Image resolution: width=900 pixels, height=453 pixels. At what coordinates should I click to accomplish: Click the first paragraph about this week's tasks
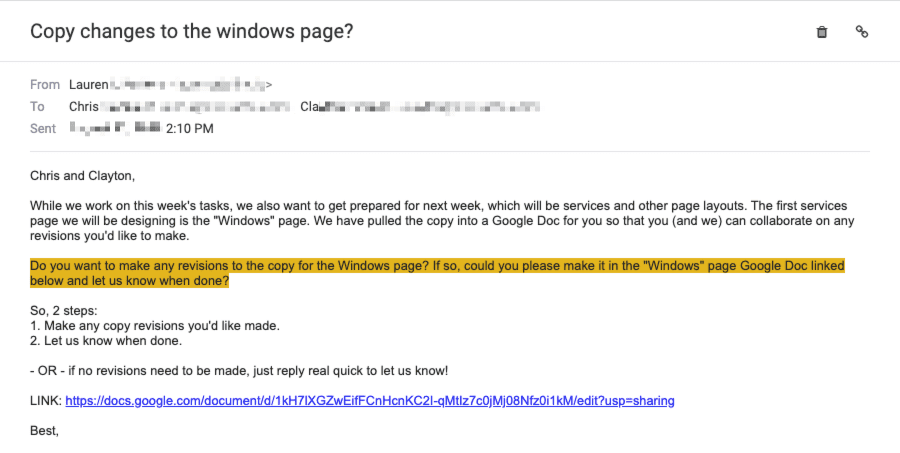pos(442,220)
